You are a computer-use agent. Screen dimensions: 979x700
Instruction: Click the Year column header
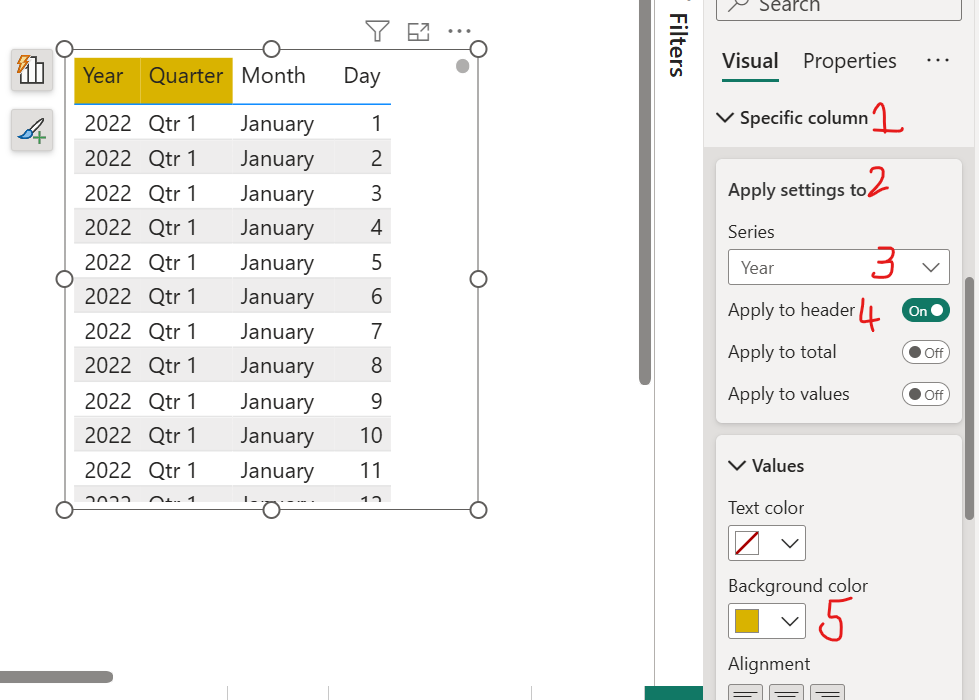click(107, 81)
